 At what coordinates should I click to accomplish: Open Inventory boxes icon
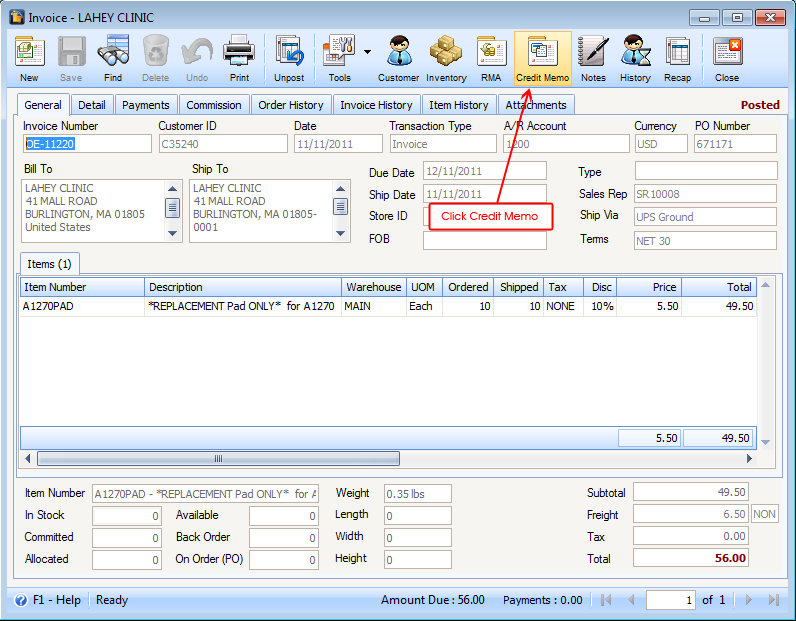tap(446, 51)
